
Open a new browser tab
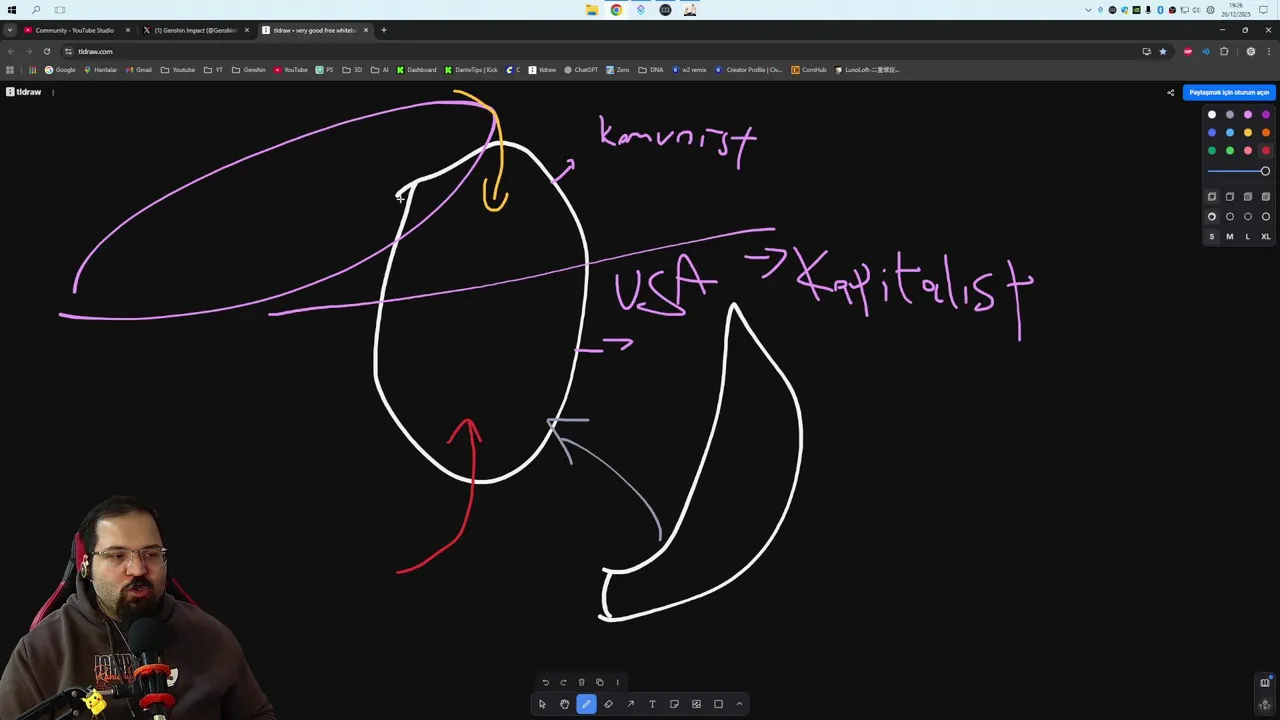click(x=384, y=30)
